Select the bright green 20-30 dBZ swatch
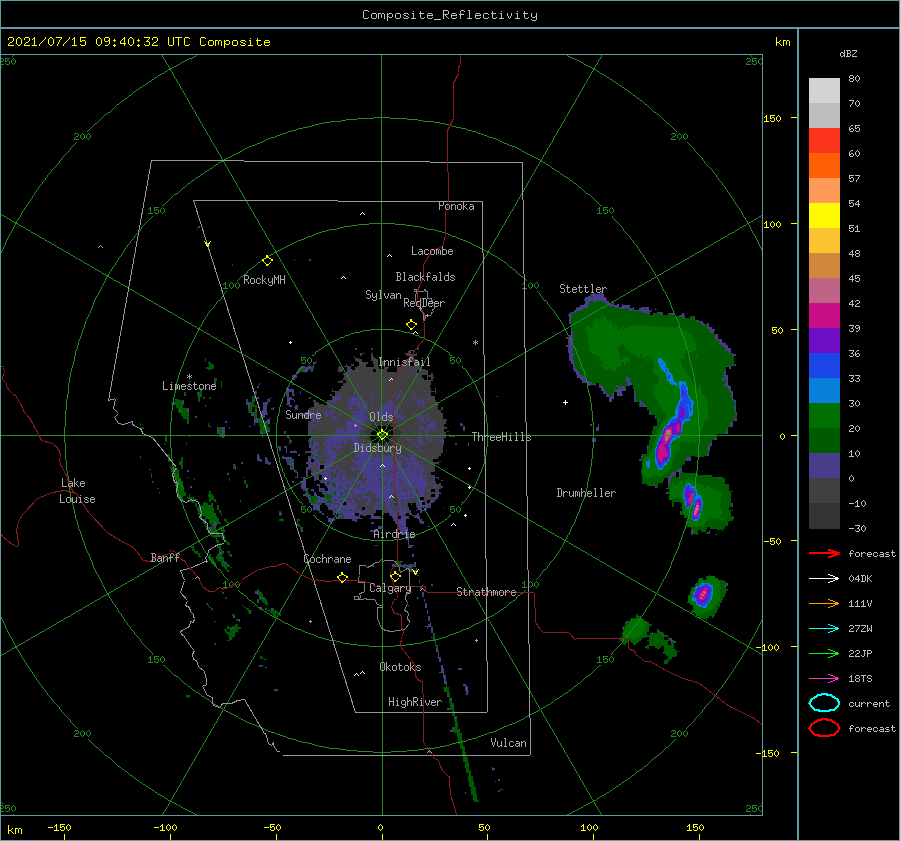 [x=824, y=416]
